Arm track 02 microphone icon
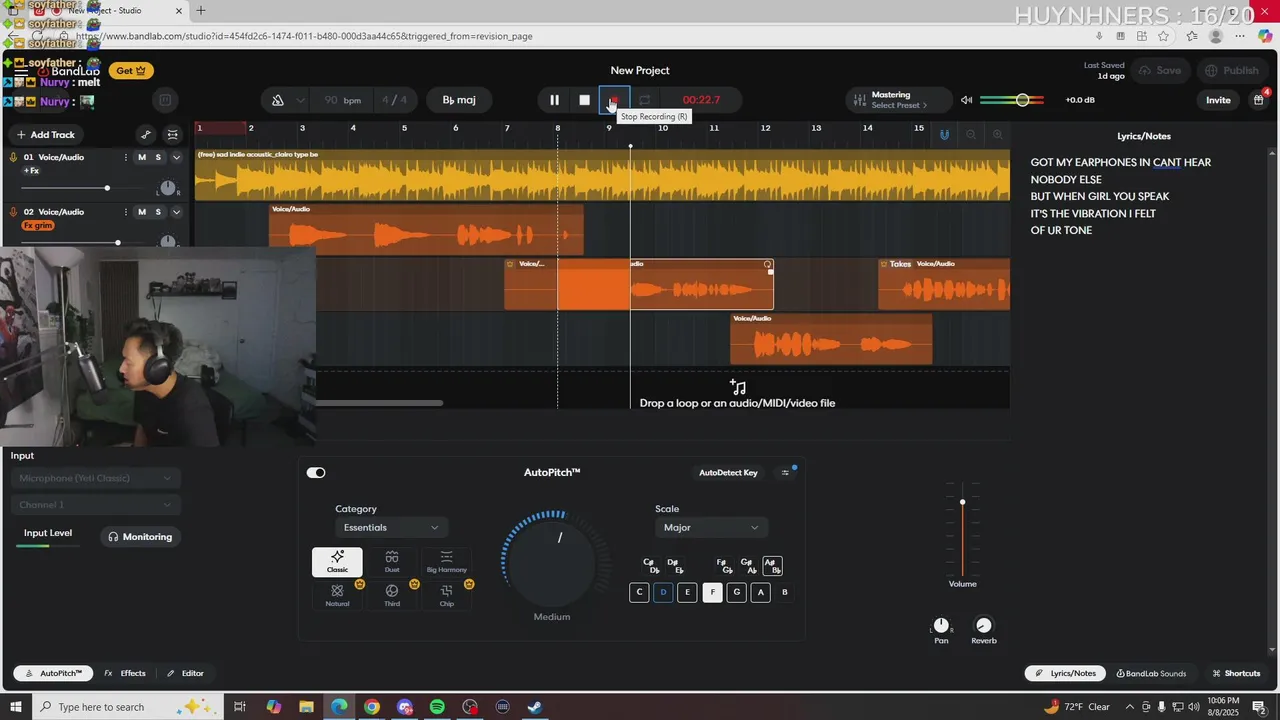 pyautogui.click(x=14, y=212)
